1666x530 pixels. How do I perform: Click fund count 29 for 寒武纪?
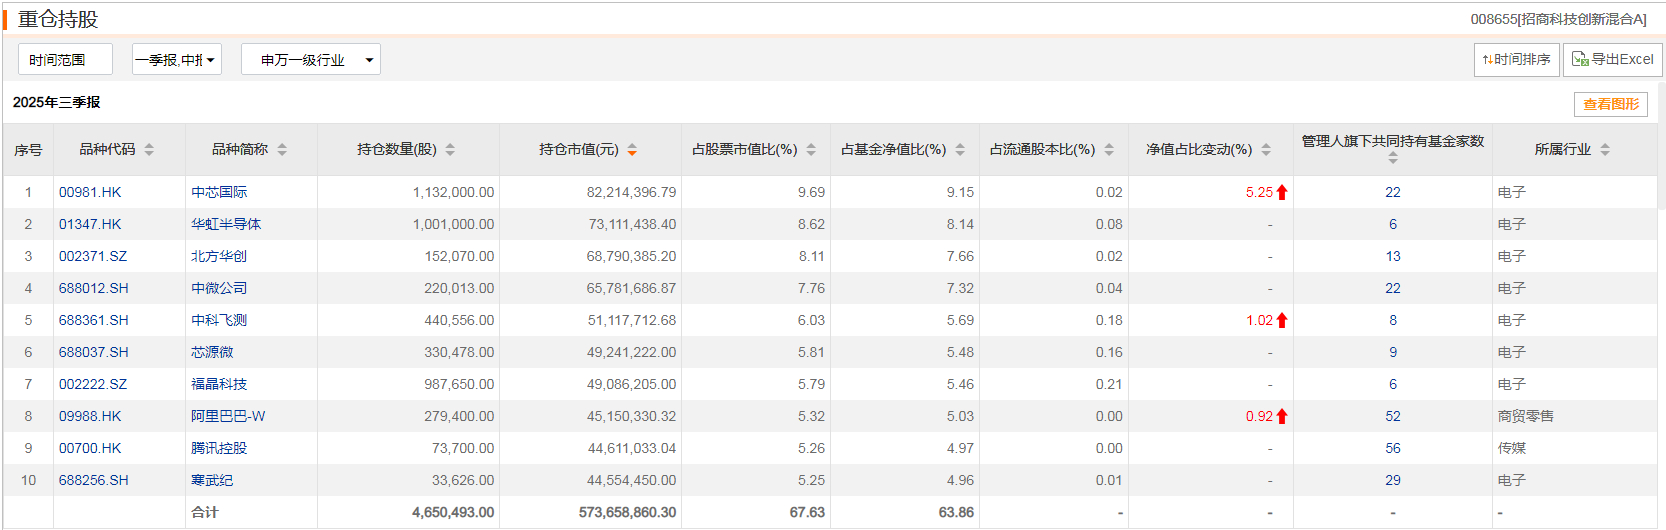click(1393, 481)
